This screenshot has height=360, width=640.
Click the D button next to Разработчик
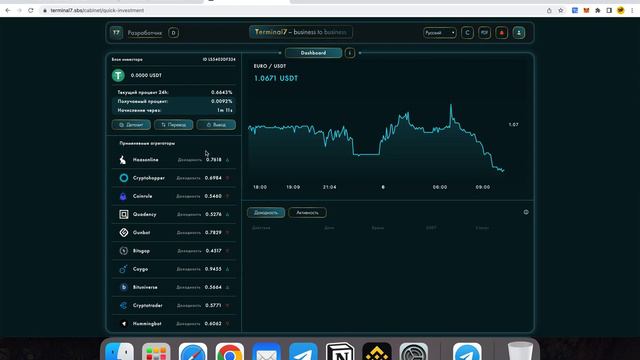pos(173,33)
